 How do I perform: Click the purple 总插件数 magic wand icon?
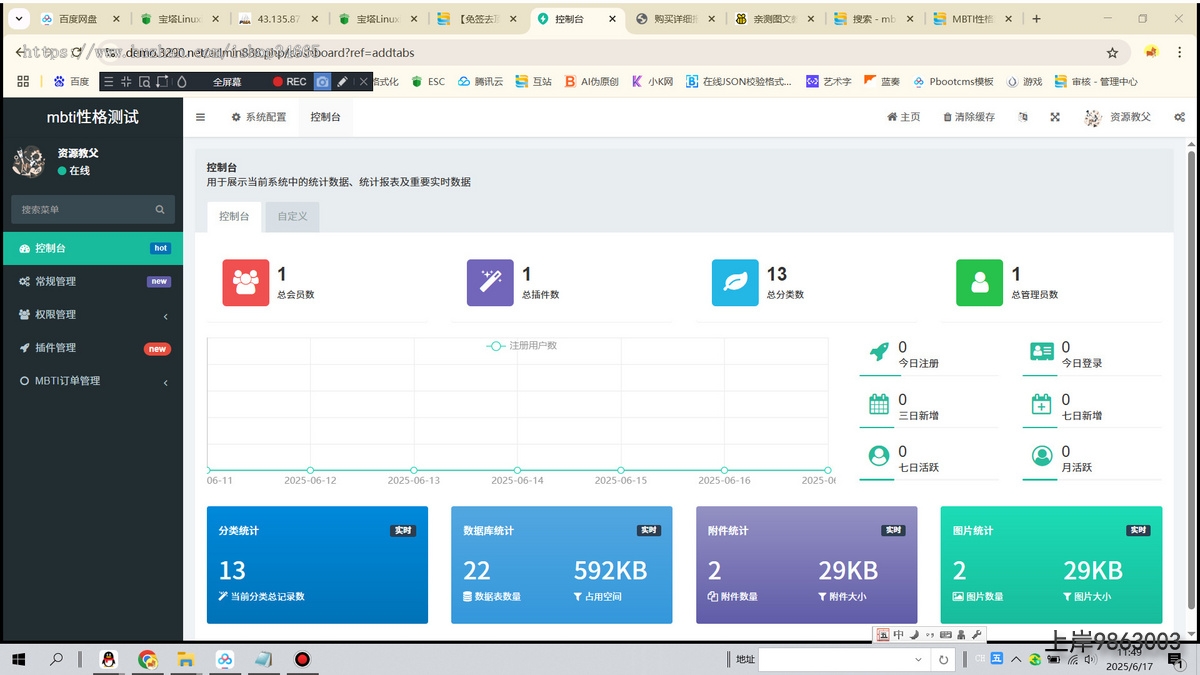(490, 283)
